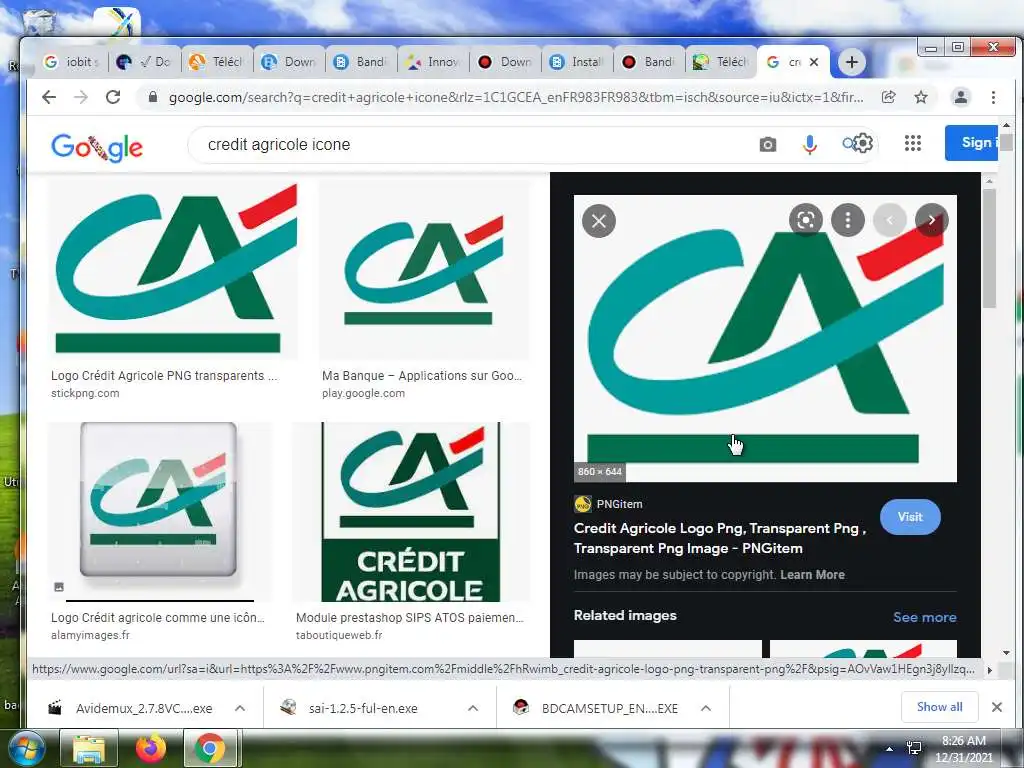Viewport: 1024px width, 768px height.
Task: Open the Credit Agricole Logo Png title link
Action: [720, 538]
